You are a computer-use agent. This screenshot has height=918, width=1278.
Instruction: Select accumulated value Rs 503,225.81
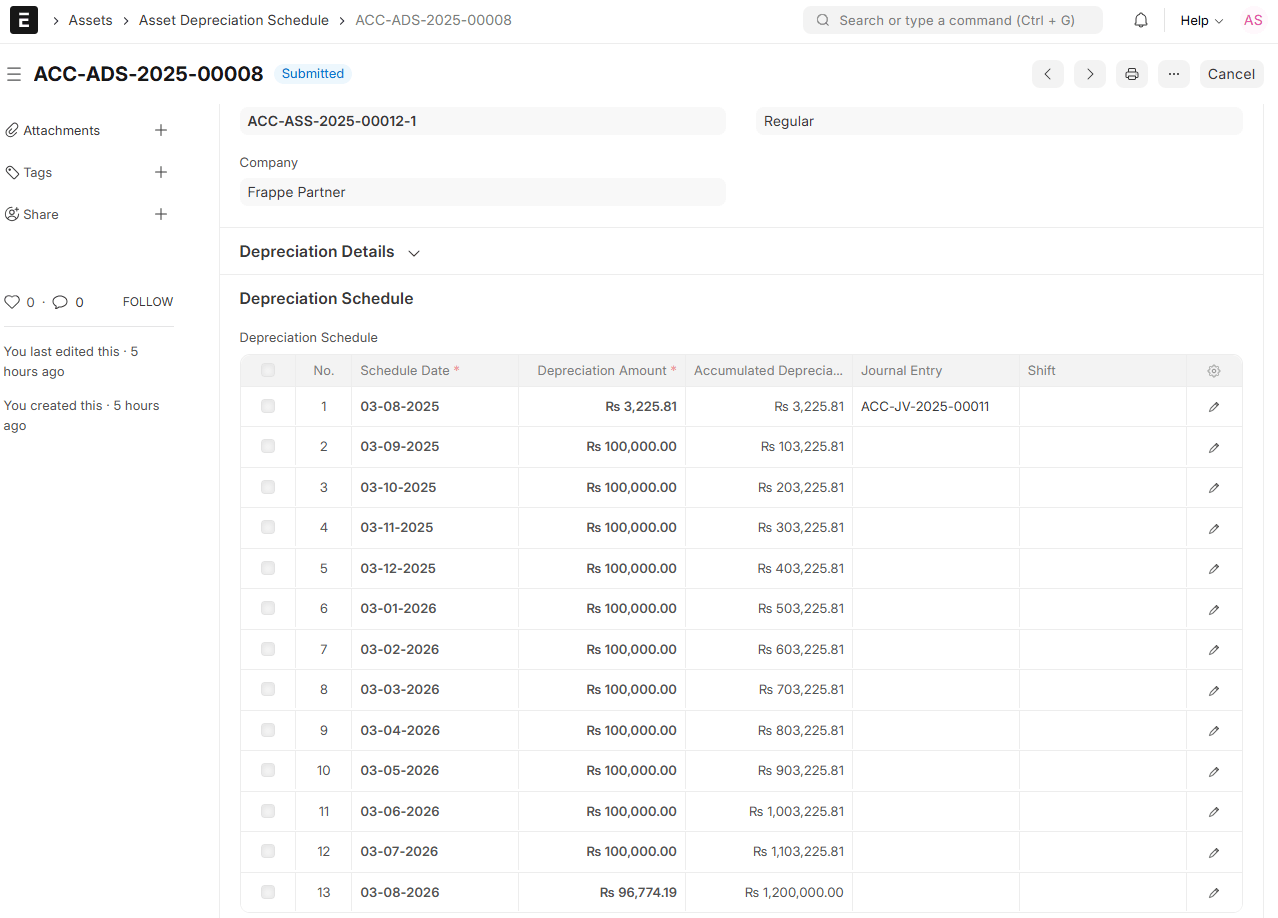click(801, 609)
